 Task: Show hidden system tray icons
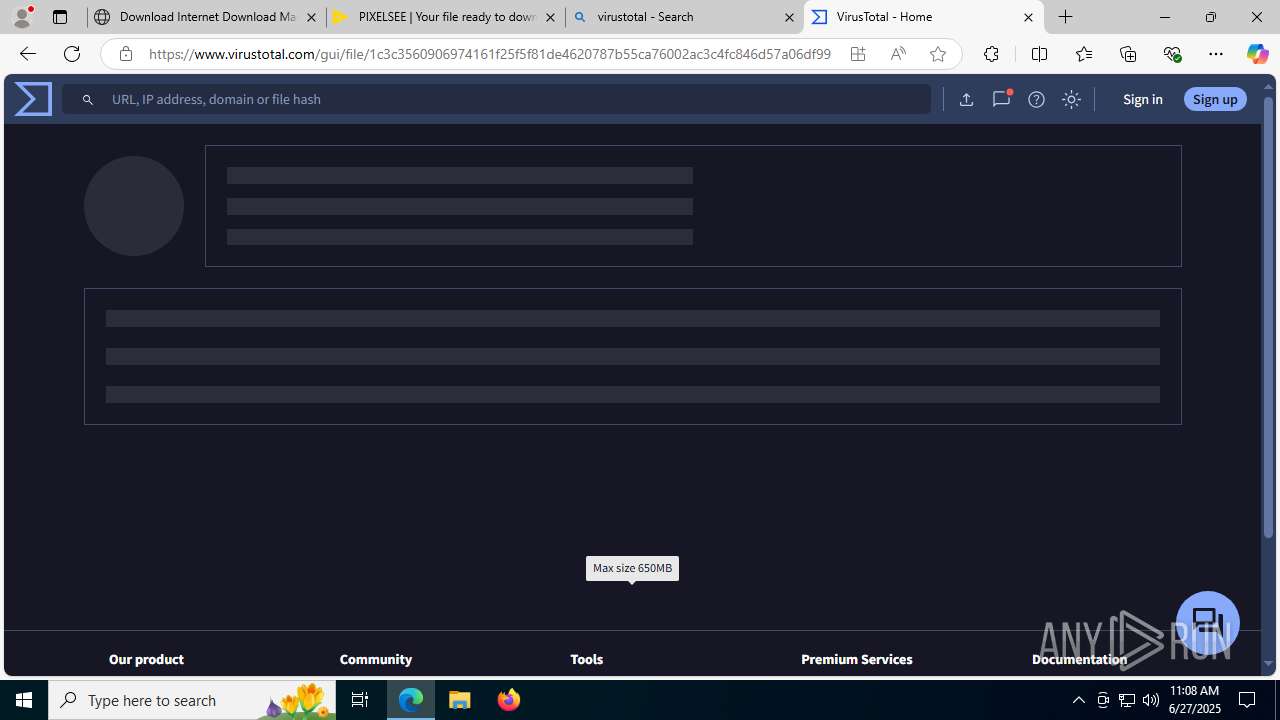coord(1078,700)
